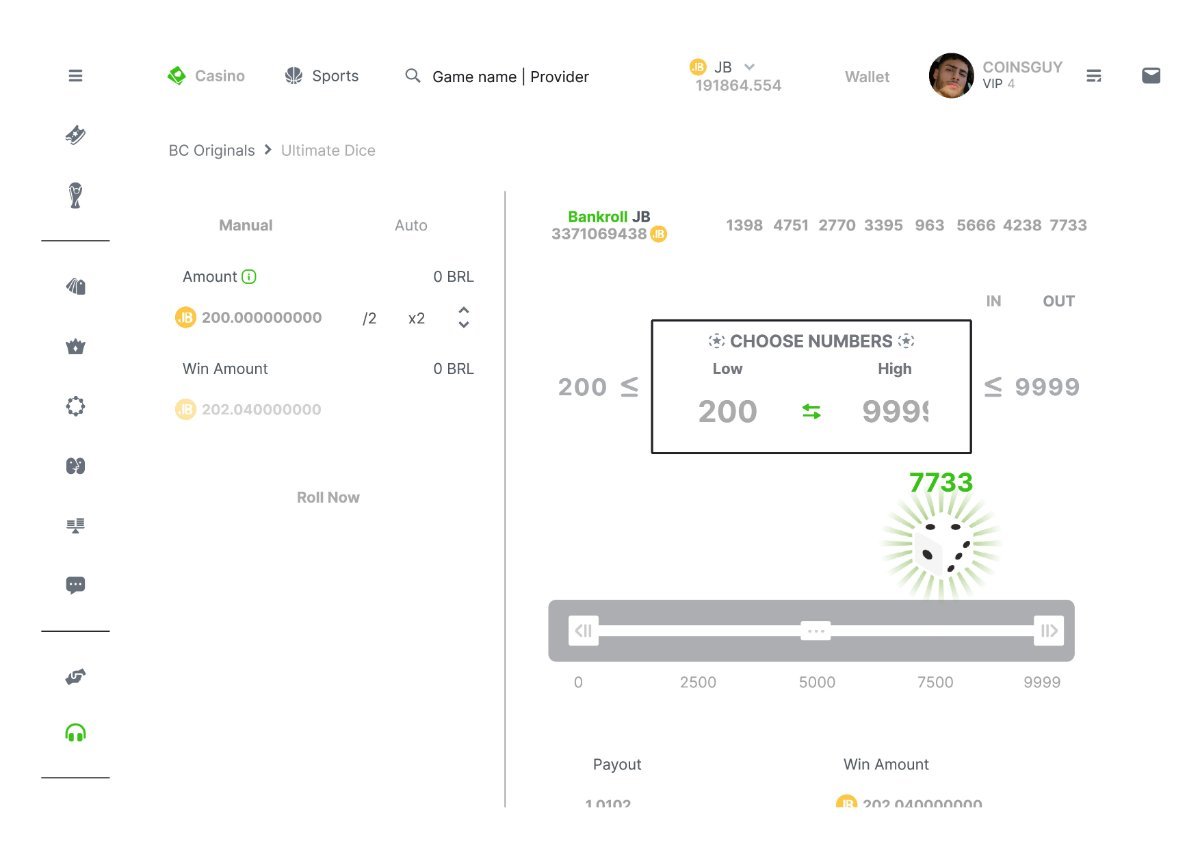Switch to the Auto tab

[x=410, y=226]
